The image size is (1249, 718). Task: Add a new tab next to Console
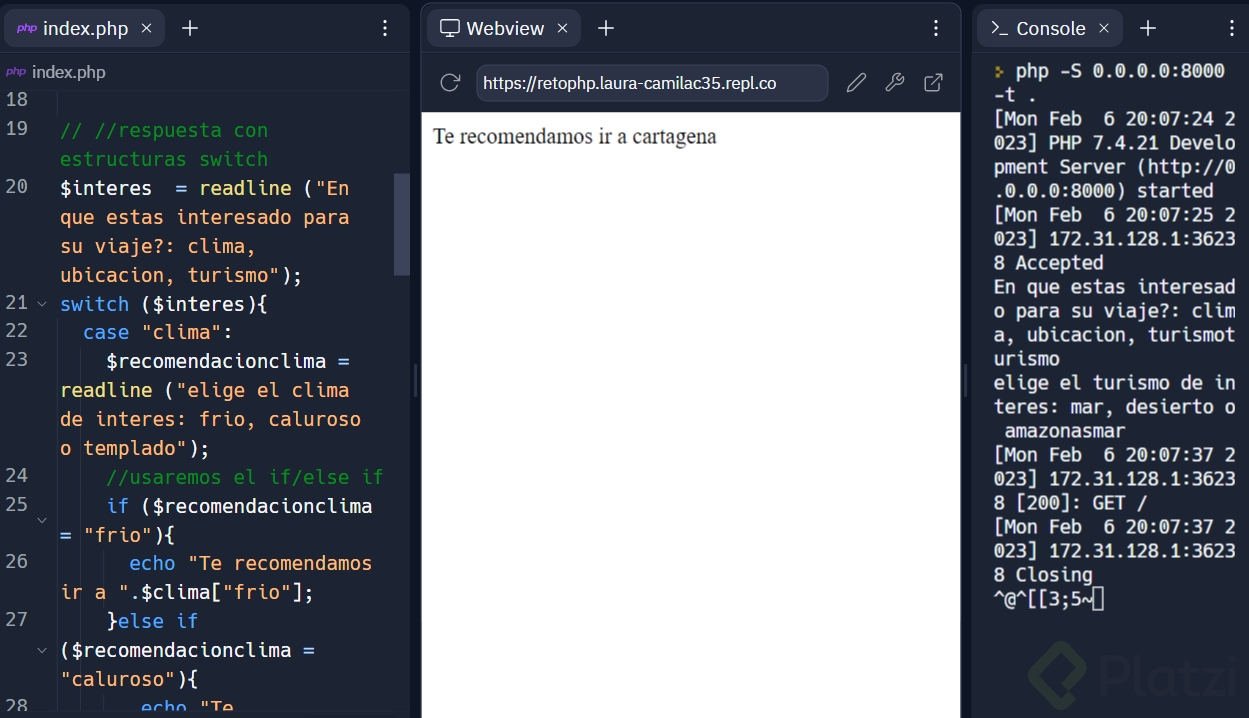point(1148,28)
